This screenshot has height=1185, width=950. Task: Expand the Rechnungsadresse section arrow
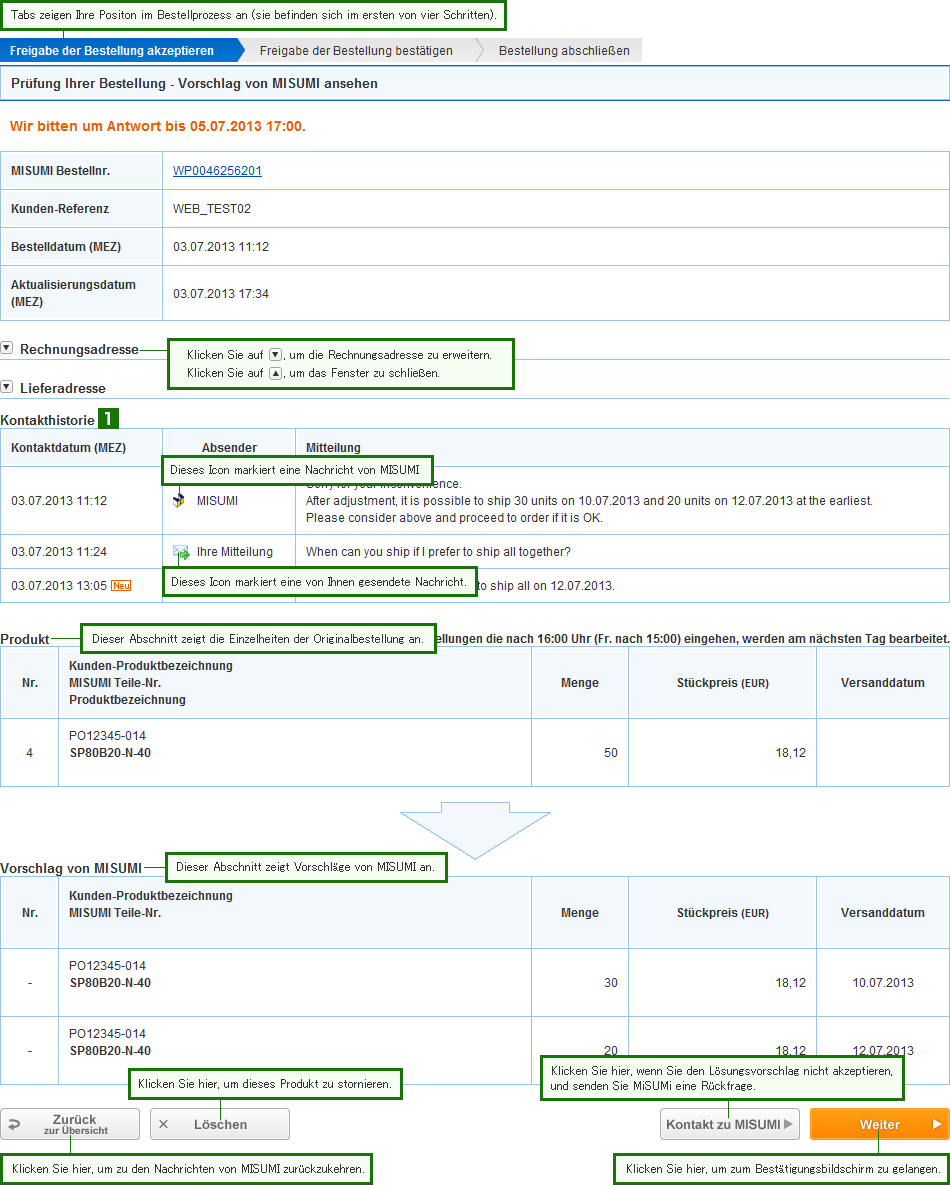pos(7,348)
